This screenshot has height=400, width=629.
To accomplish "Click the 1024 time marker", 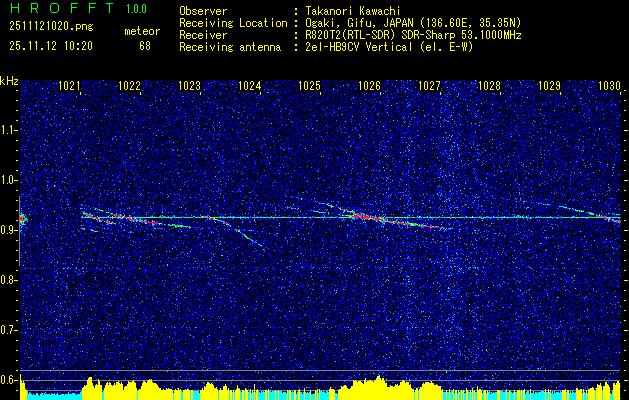I will [x=250, y=85].
